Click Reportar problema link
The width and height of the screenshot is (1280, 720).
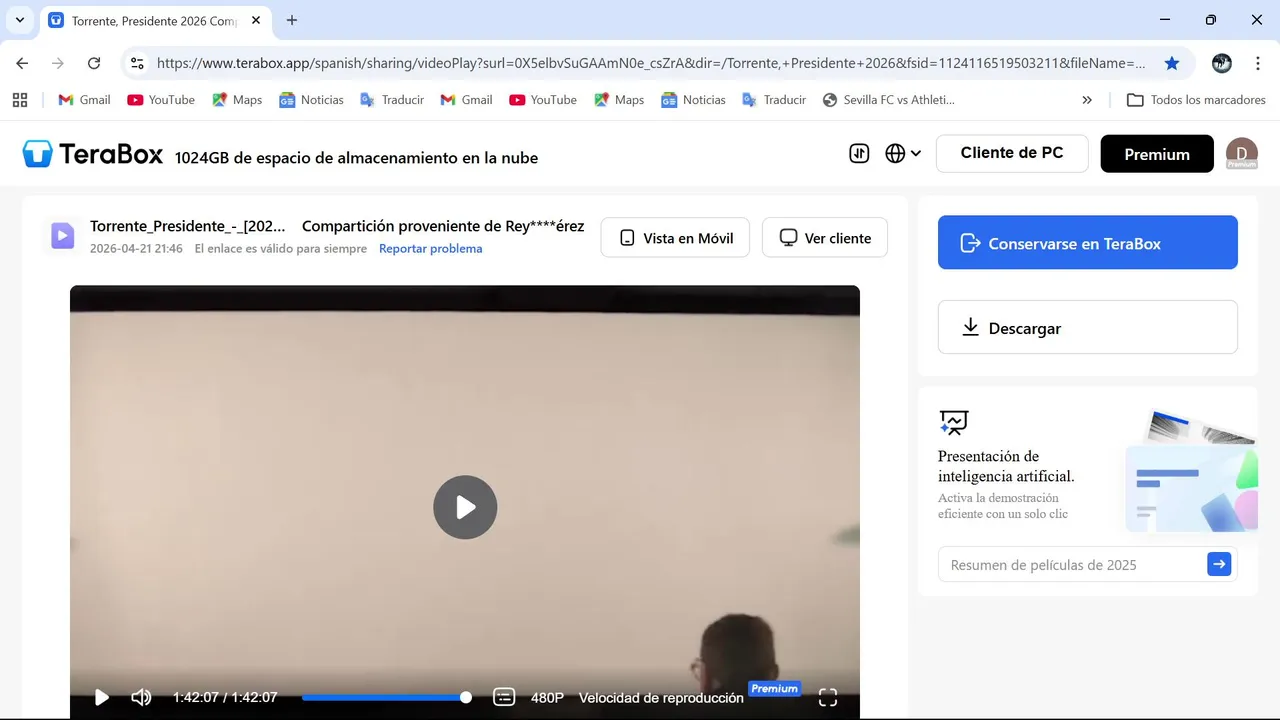coord(430,249)
